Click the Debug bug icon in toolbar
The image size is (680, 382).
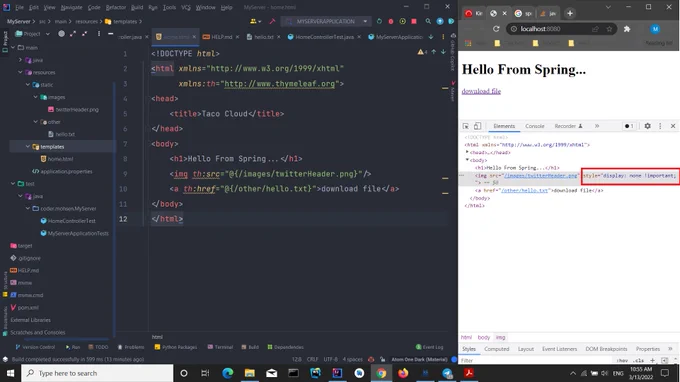(391, 21)
